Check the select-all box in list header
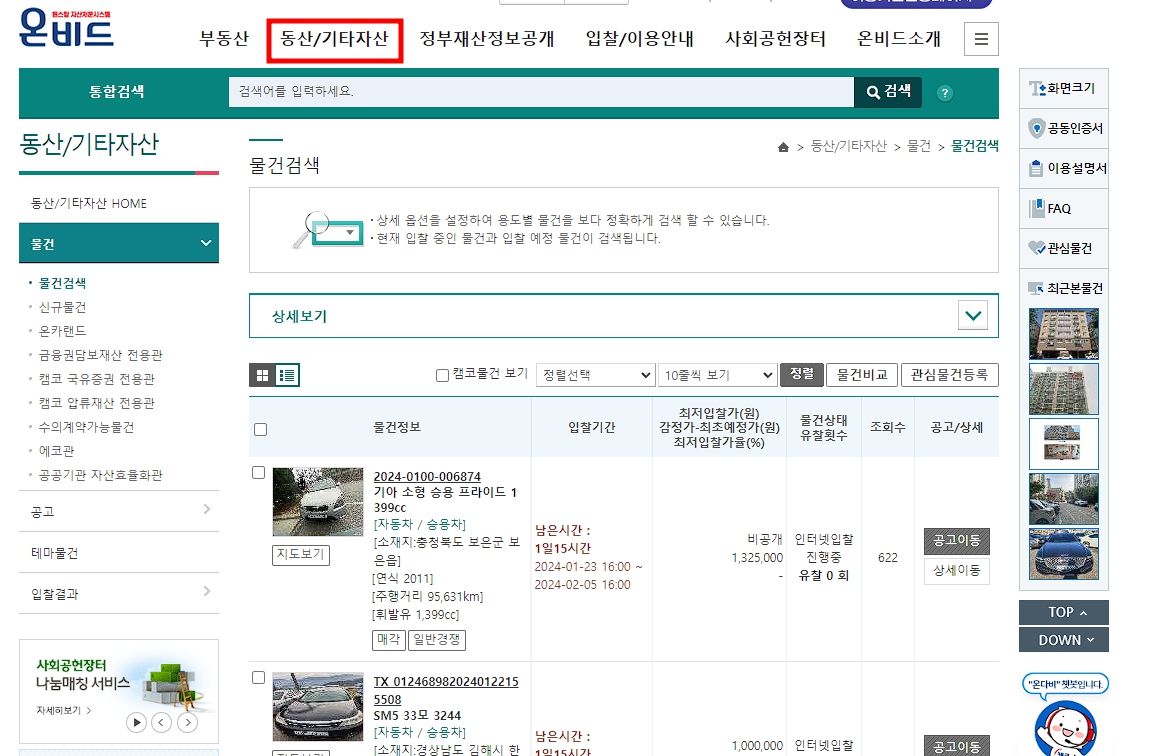Image resolution: width=1170 pixels, height=756 pixels. (x=260, y=429)
